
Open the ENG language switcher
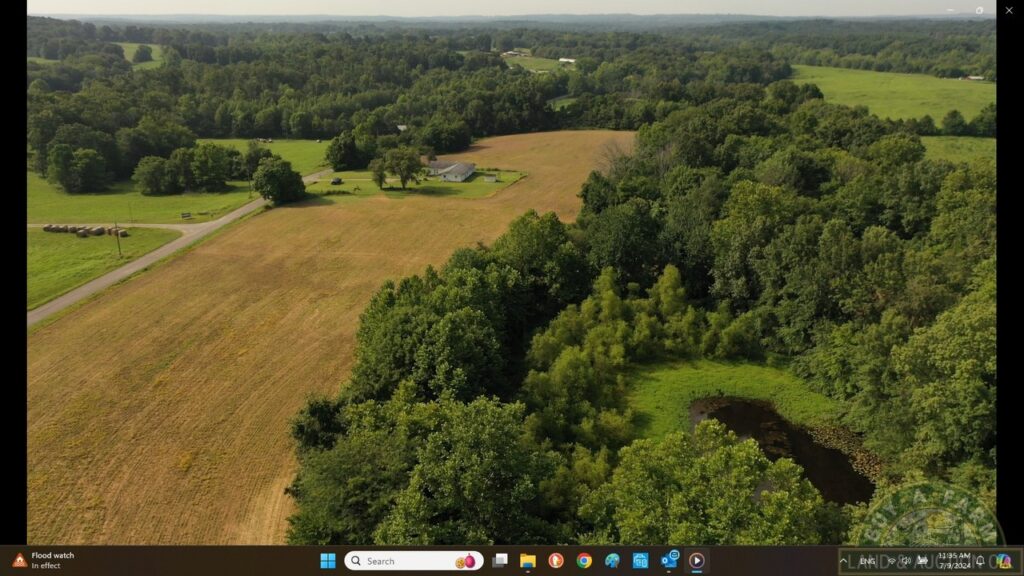tap(868, 561)
